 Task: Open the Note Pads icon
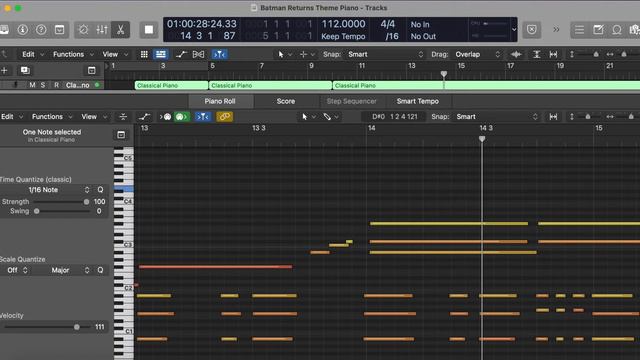598,29
